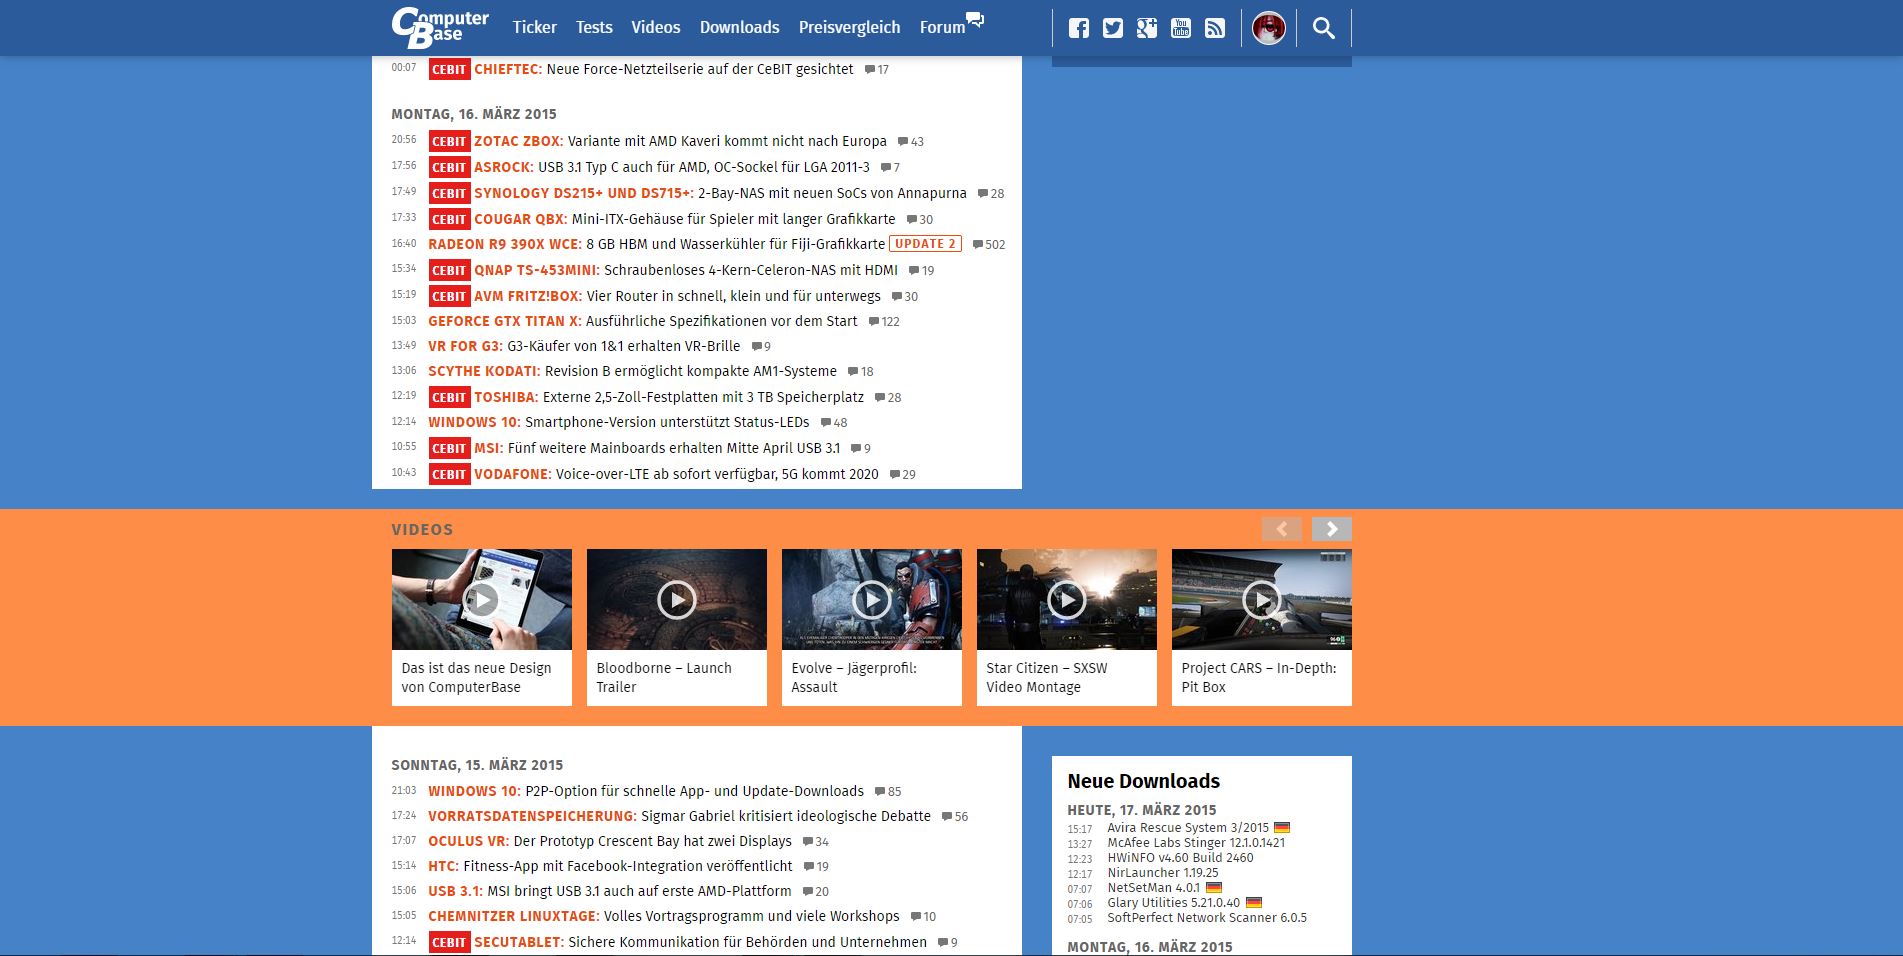Open the YouTube channel icon

click(x=1180, y=28)
